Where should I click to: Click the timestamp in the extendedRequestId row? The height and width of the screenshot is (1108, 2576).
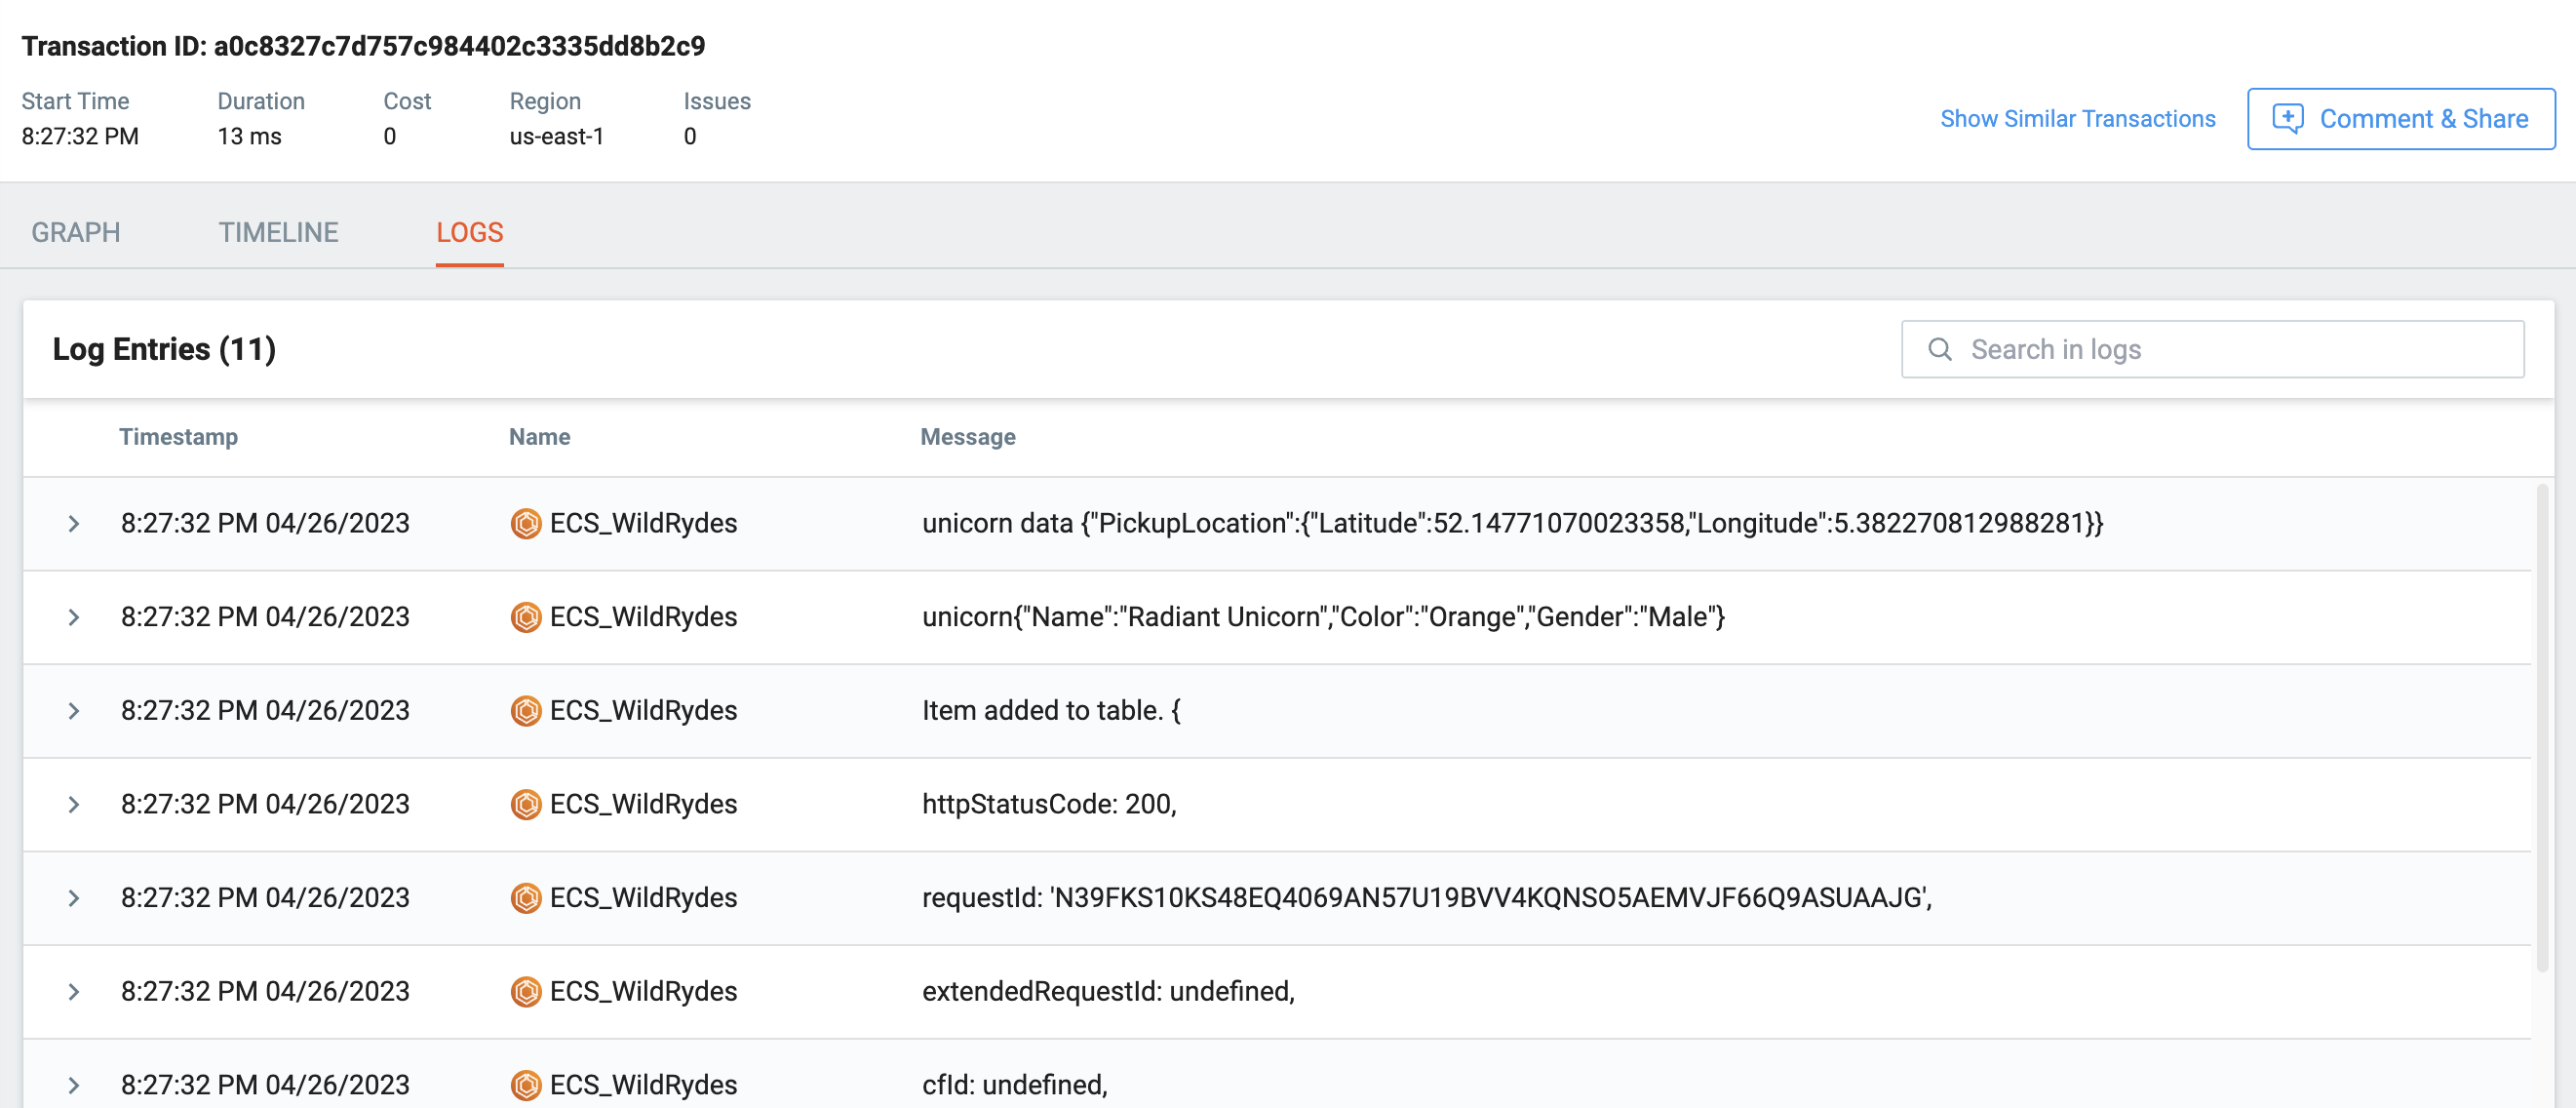pos(266,992)
